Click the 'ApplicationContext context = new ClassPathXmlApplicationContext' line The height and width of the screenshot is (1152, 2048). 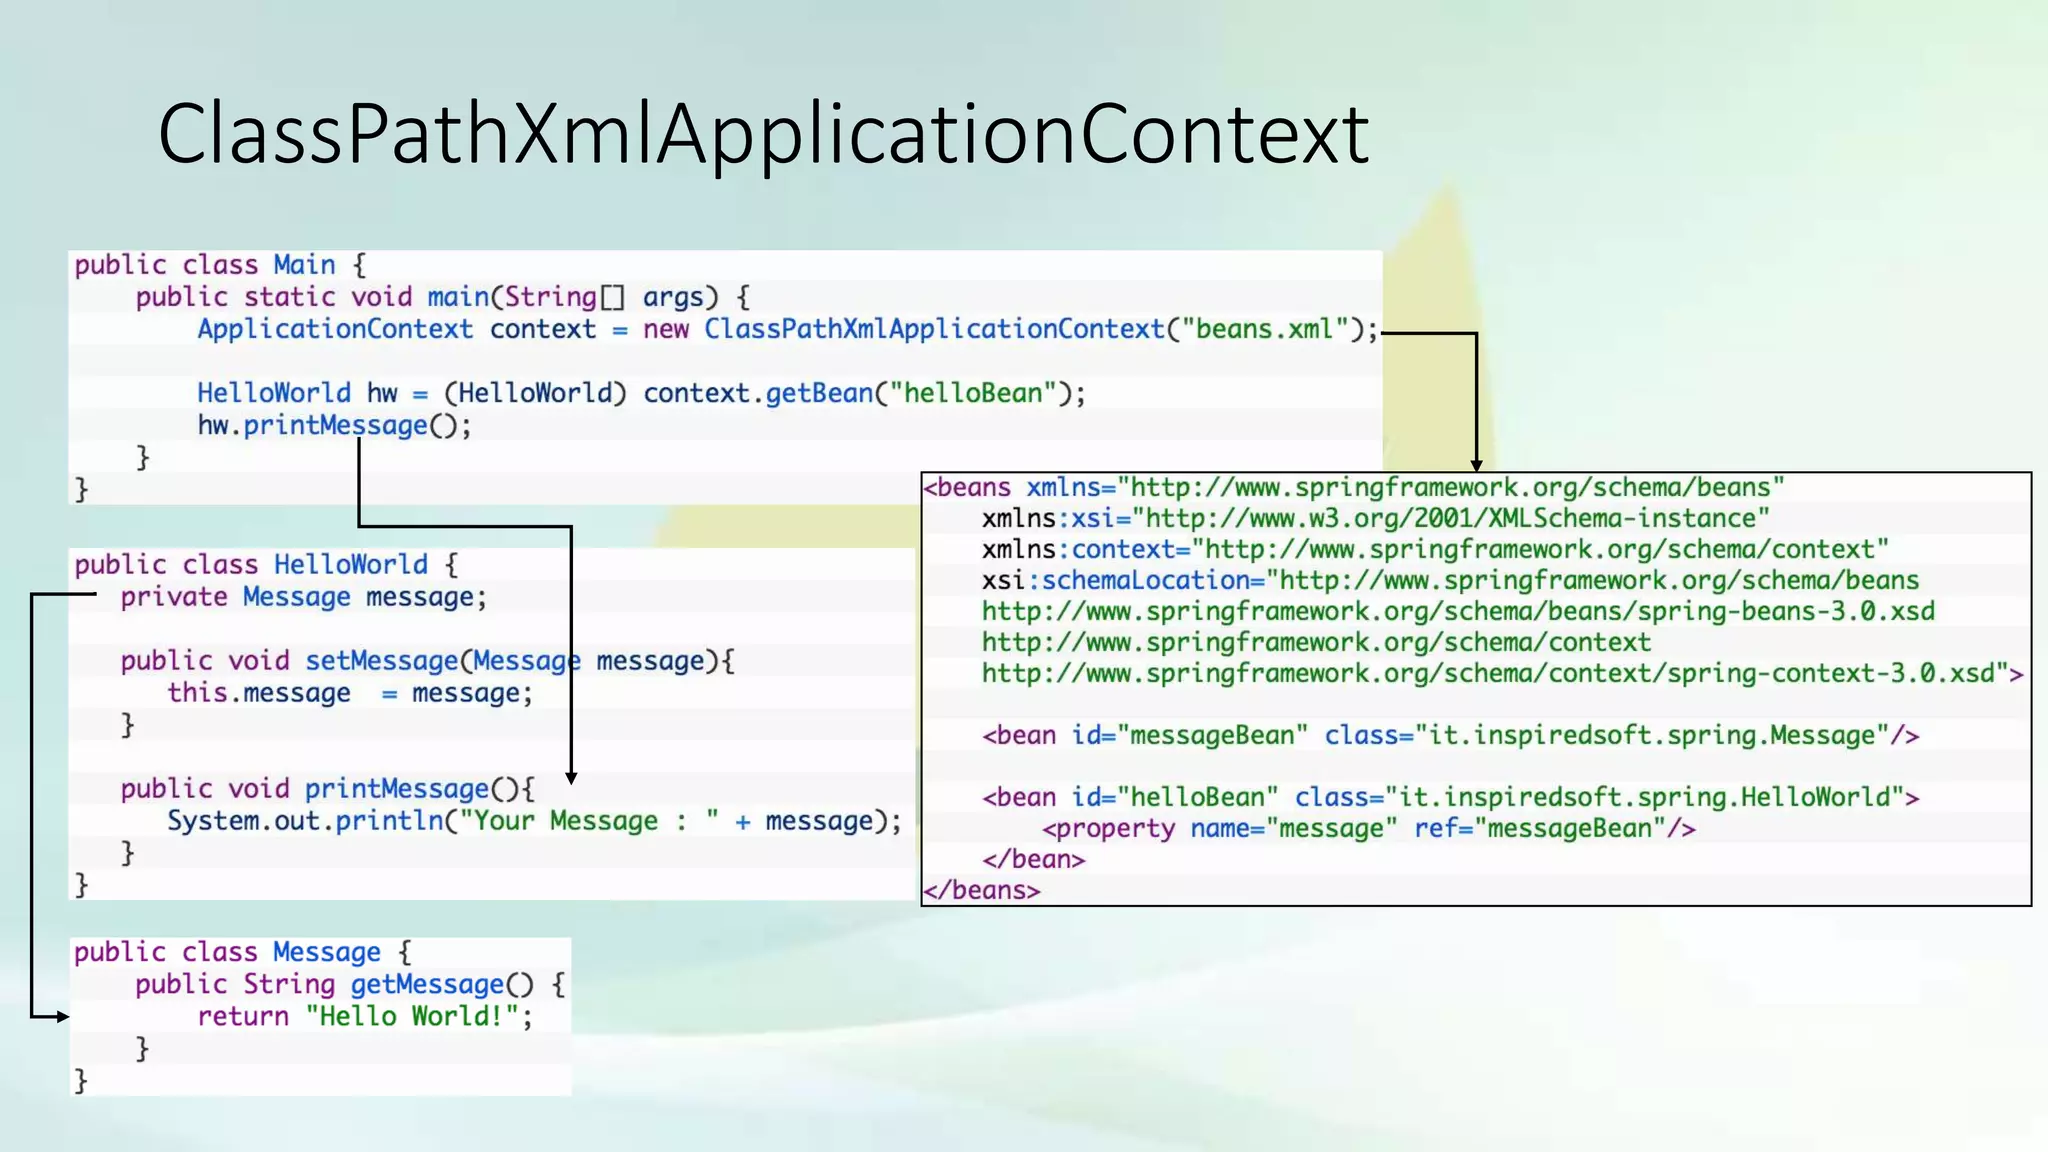click(x=787, y=329)
